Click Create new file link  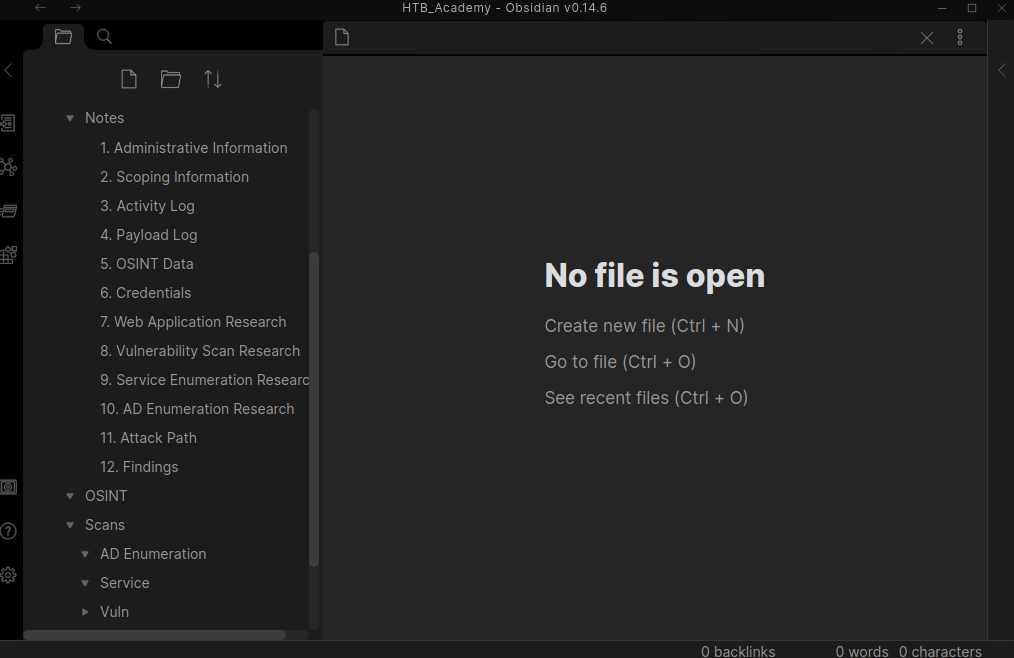click(644, 326)
